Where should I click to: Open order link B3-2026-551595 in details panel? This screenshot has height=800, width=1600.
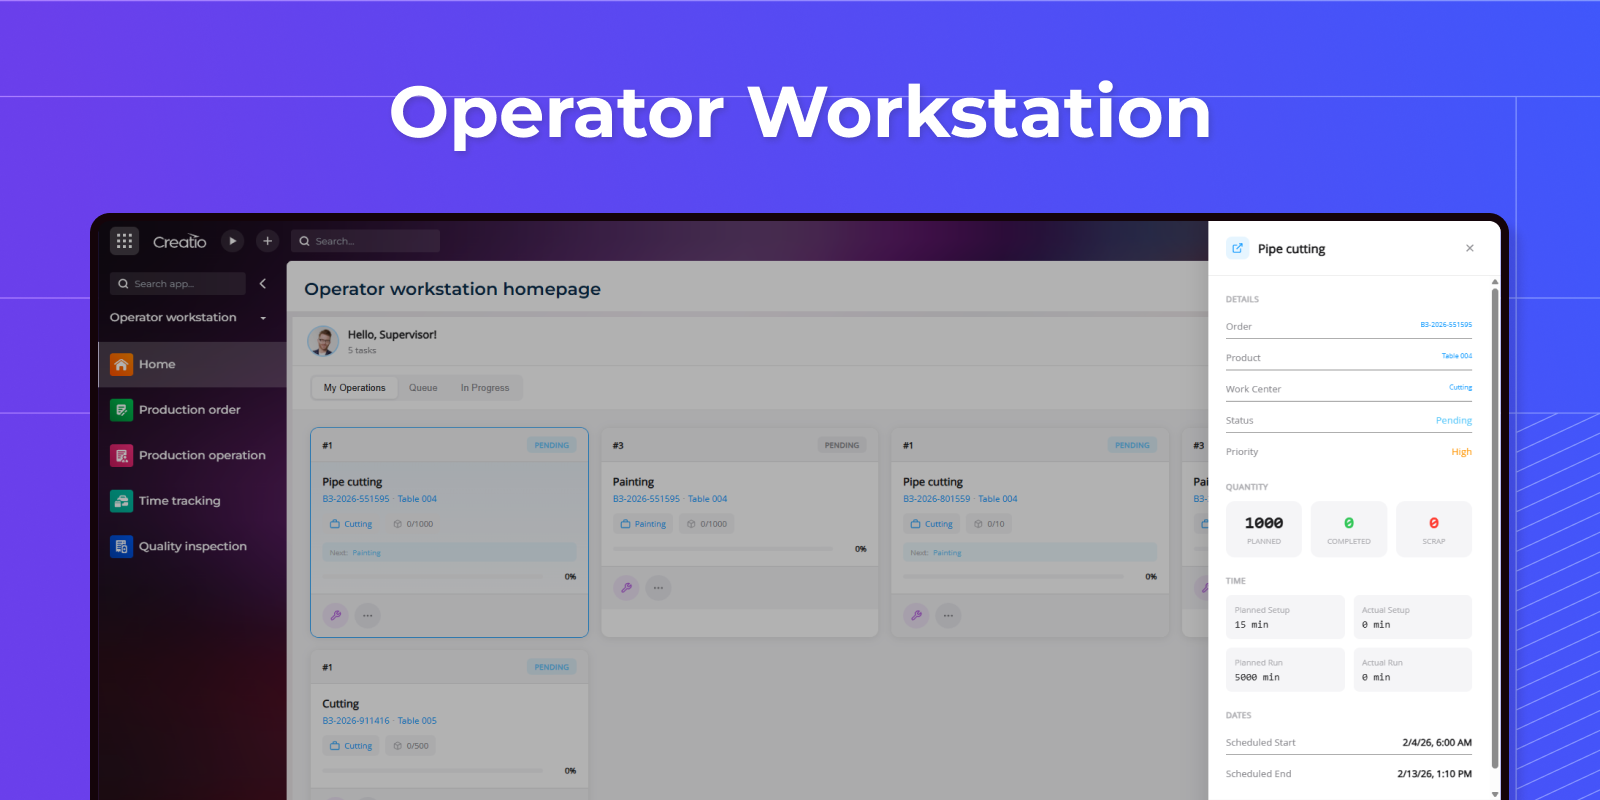coord(1445,325)
